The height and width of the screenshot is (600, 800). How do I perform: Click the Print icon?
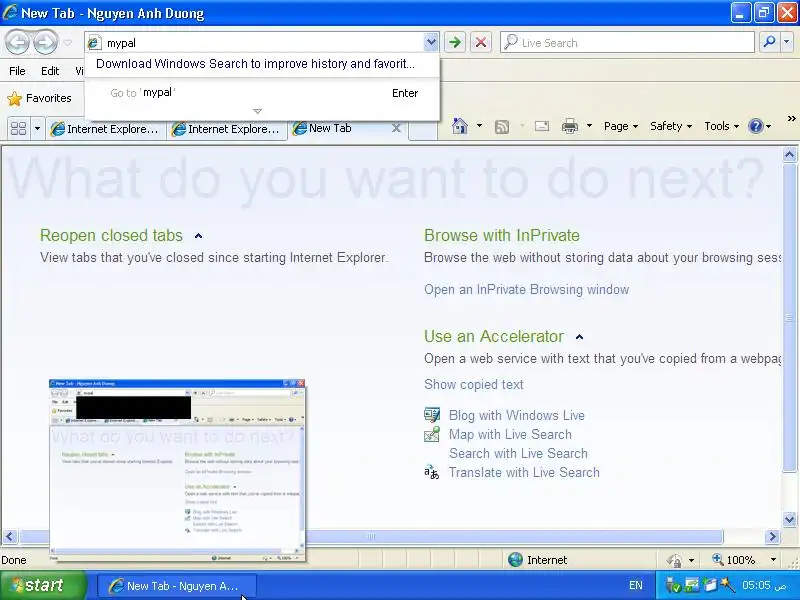tap(569, 126)
